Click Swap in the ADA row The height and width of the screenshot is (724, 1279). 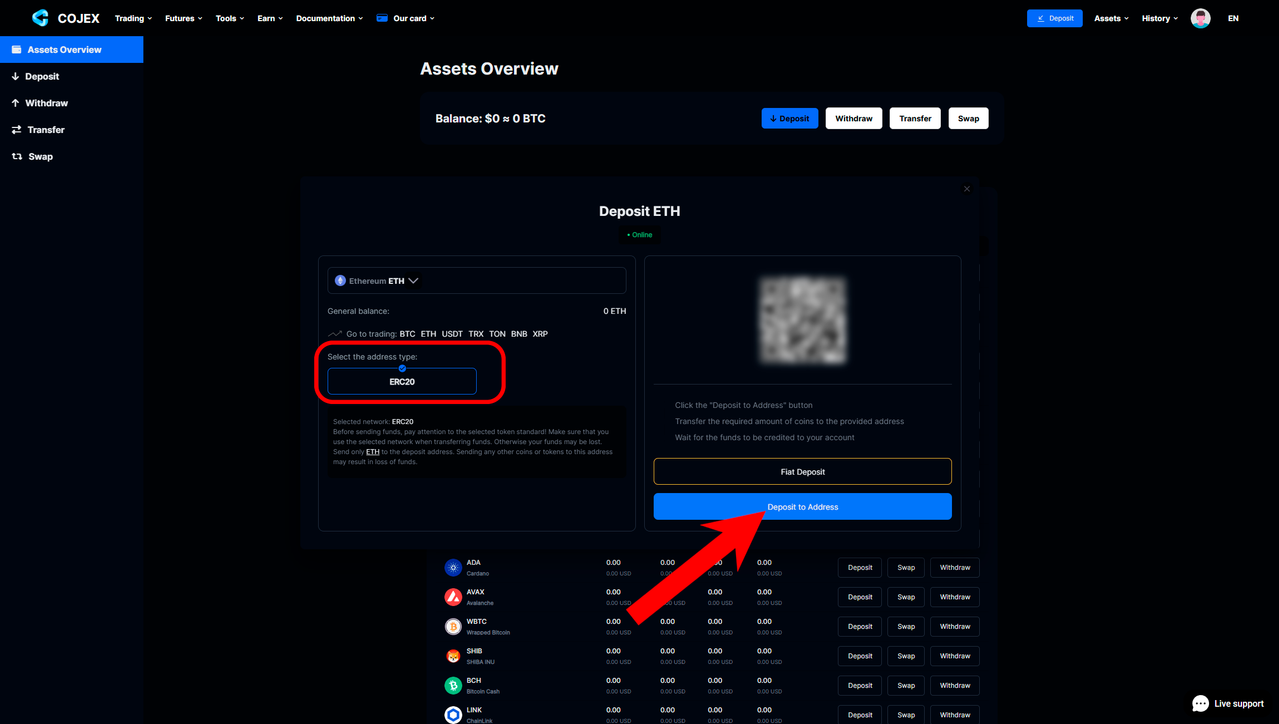(x=906, y=567)
